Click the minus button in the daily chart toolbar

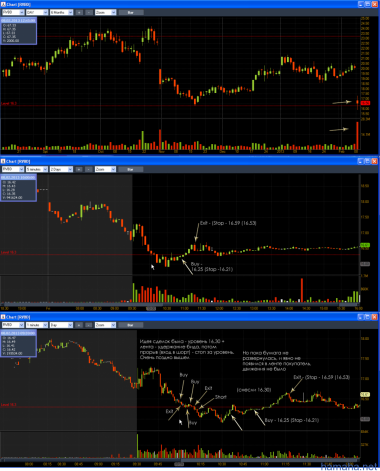(89, 12)
